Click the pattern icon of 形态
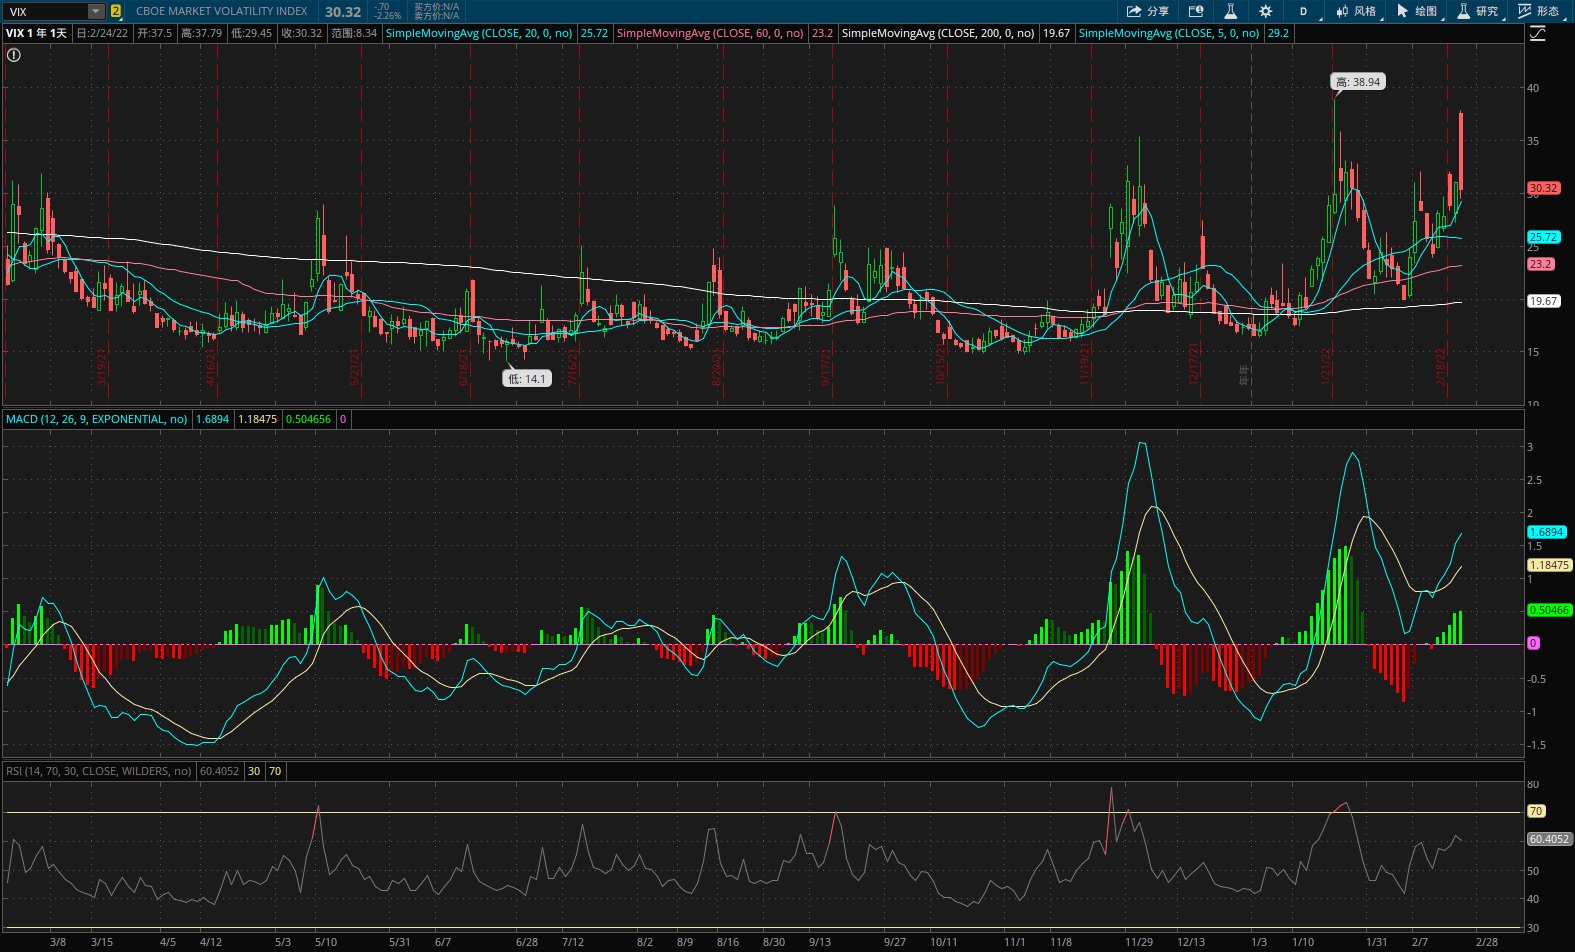The image size is (1575, 952). point(1525,11)
